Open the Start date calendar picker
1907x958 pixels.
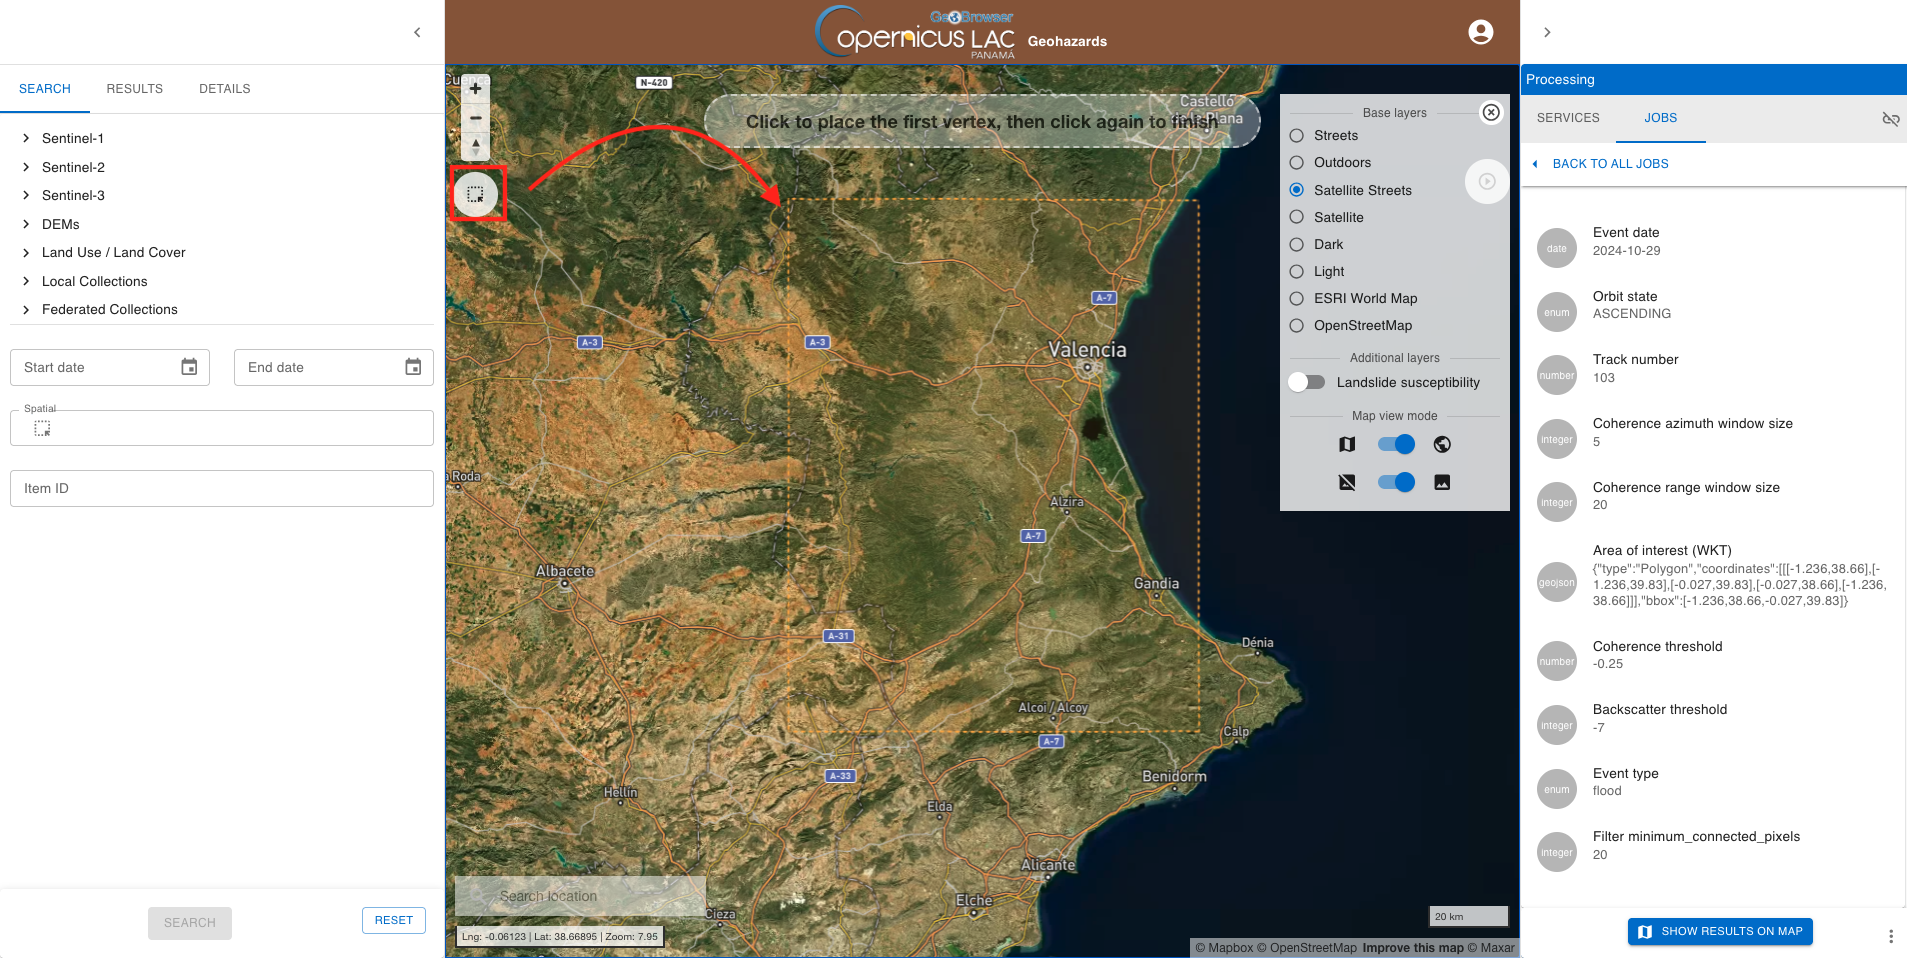[189, 367]
